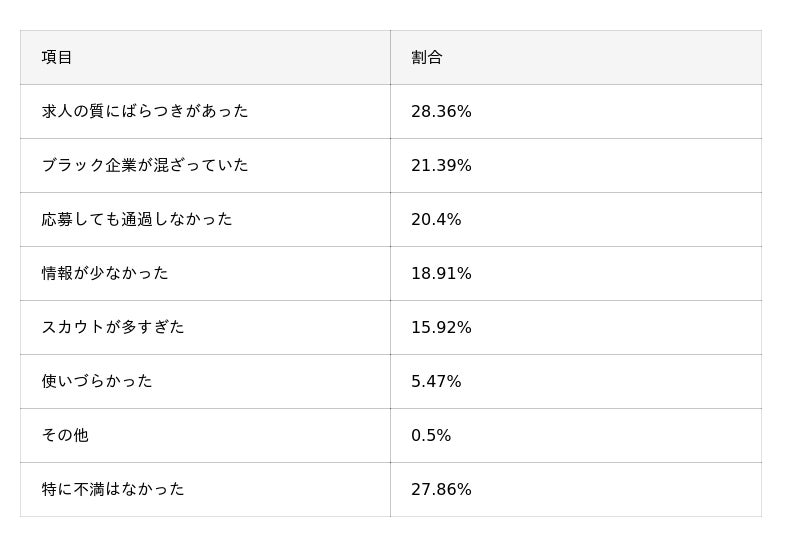Image resolution: width=800 pixels, height=547 pixels.
Task: Click the 15.92% value cell
Action: click(441, 328)
